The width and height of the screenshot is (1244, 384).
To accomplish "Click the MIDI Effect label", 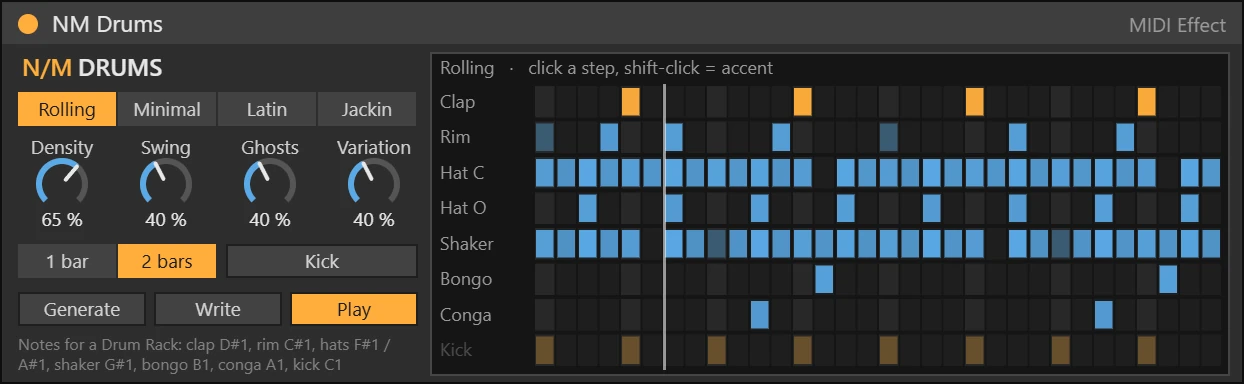I will 1176,25.
